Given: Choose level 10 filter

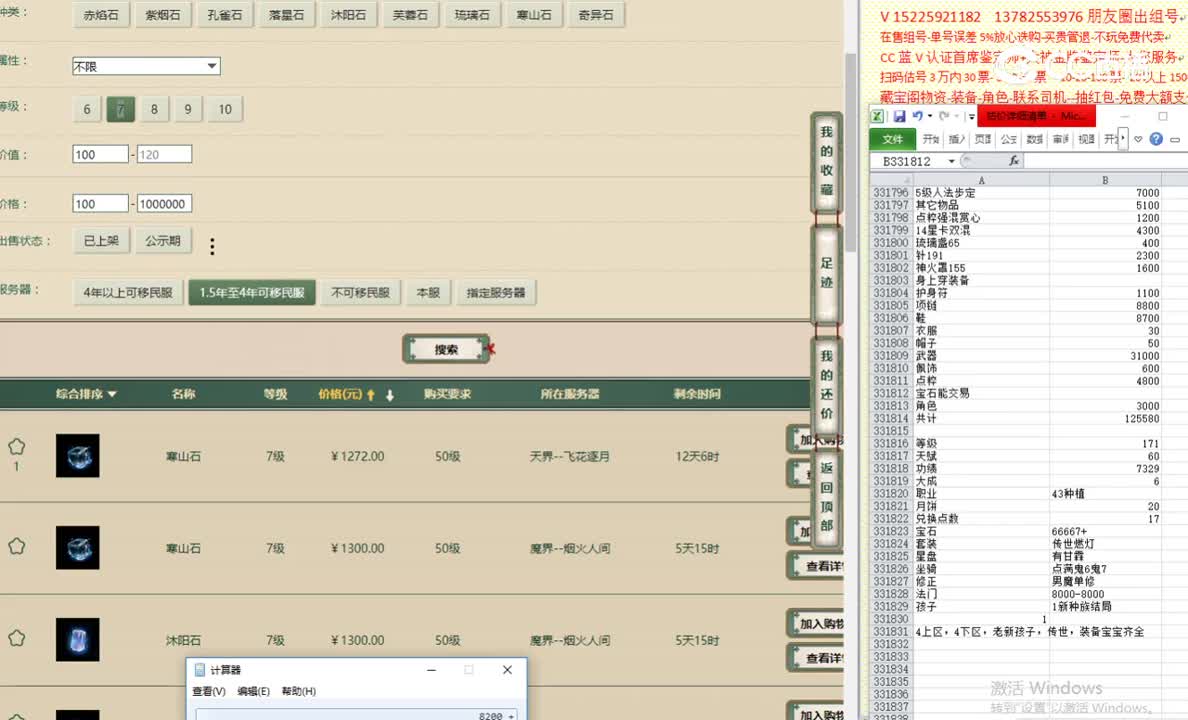Looking at the screenshot, I should (225, 109).
